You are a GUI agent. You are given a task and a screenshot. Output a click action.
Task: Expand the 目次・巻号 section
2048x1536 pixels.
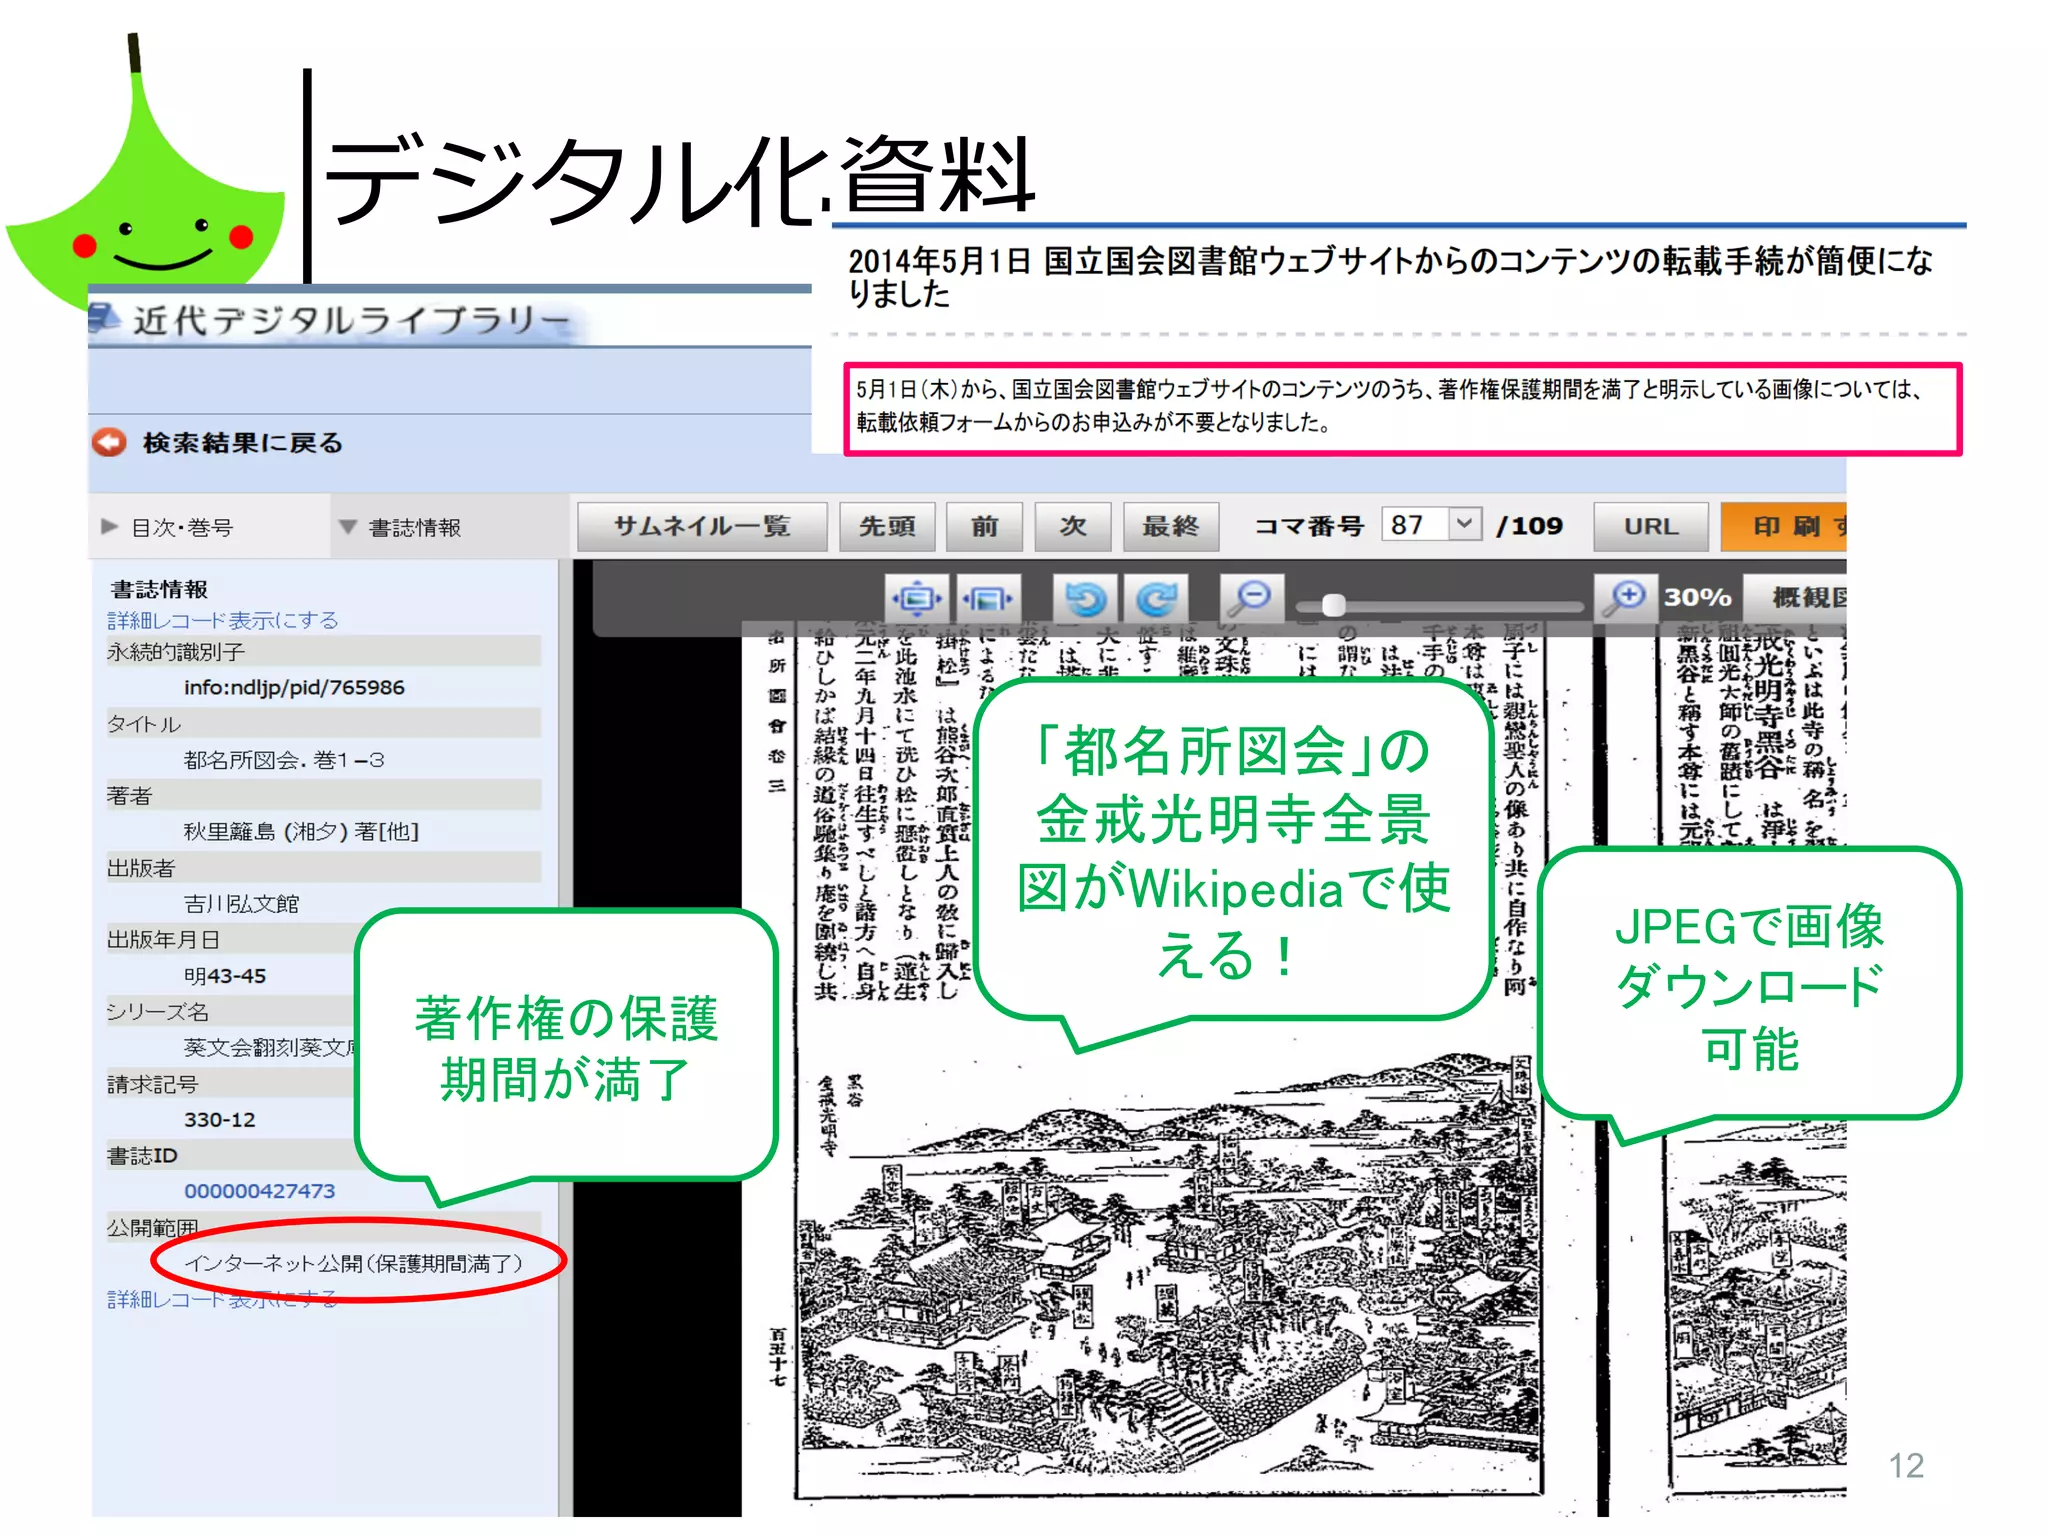[168, 527]
